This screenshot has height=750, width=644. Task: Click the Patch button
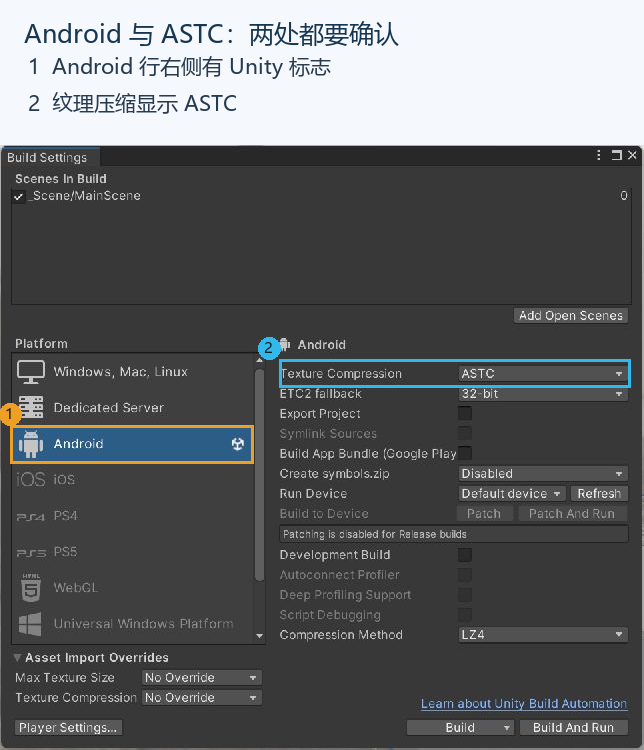[x=484, y=514]
